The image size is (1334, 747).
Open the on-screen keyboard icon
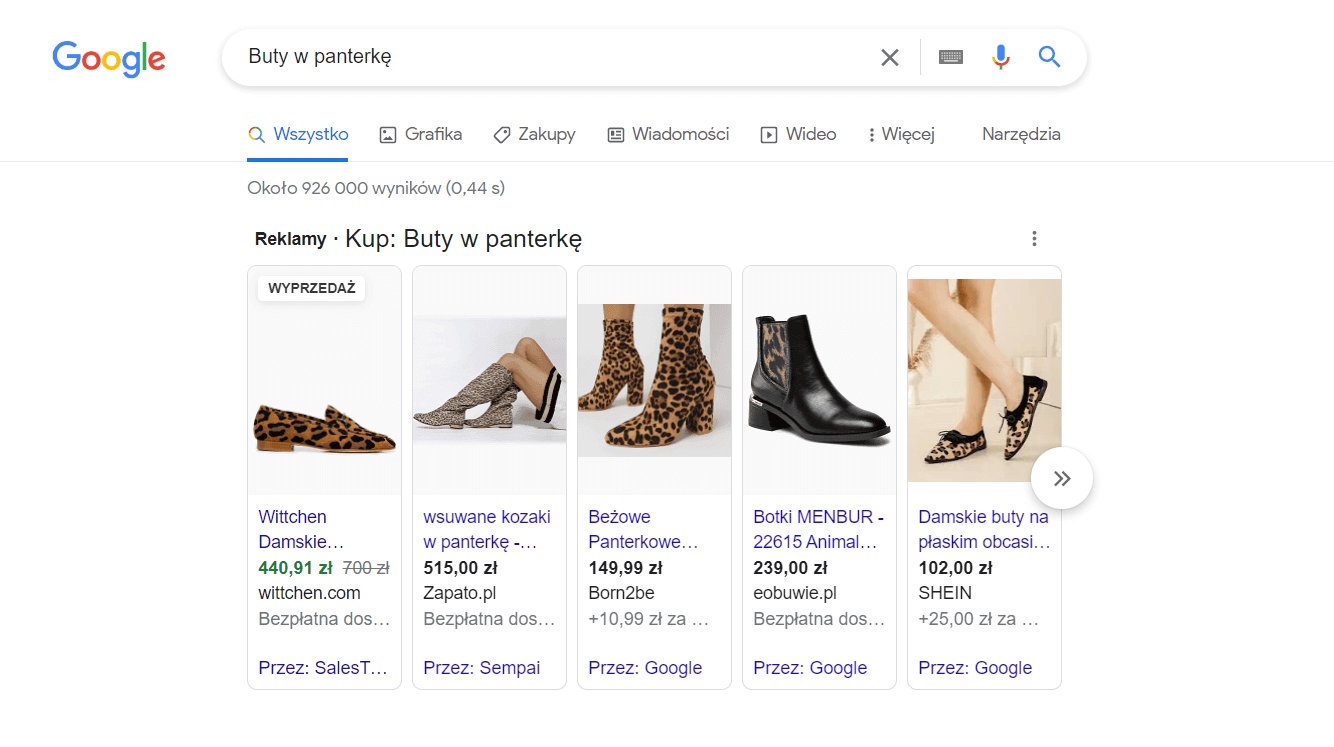click(951, 57)
